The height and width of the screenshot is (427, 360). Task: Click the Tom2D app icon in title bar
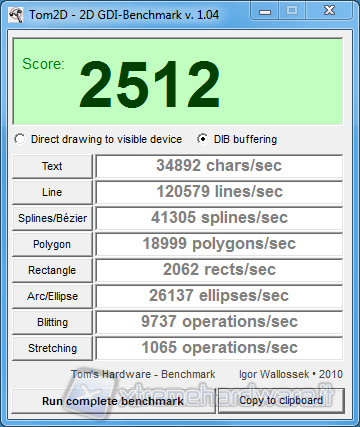click(x=15, y=15)
